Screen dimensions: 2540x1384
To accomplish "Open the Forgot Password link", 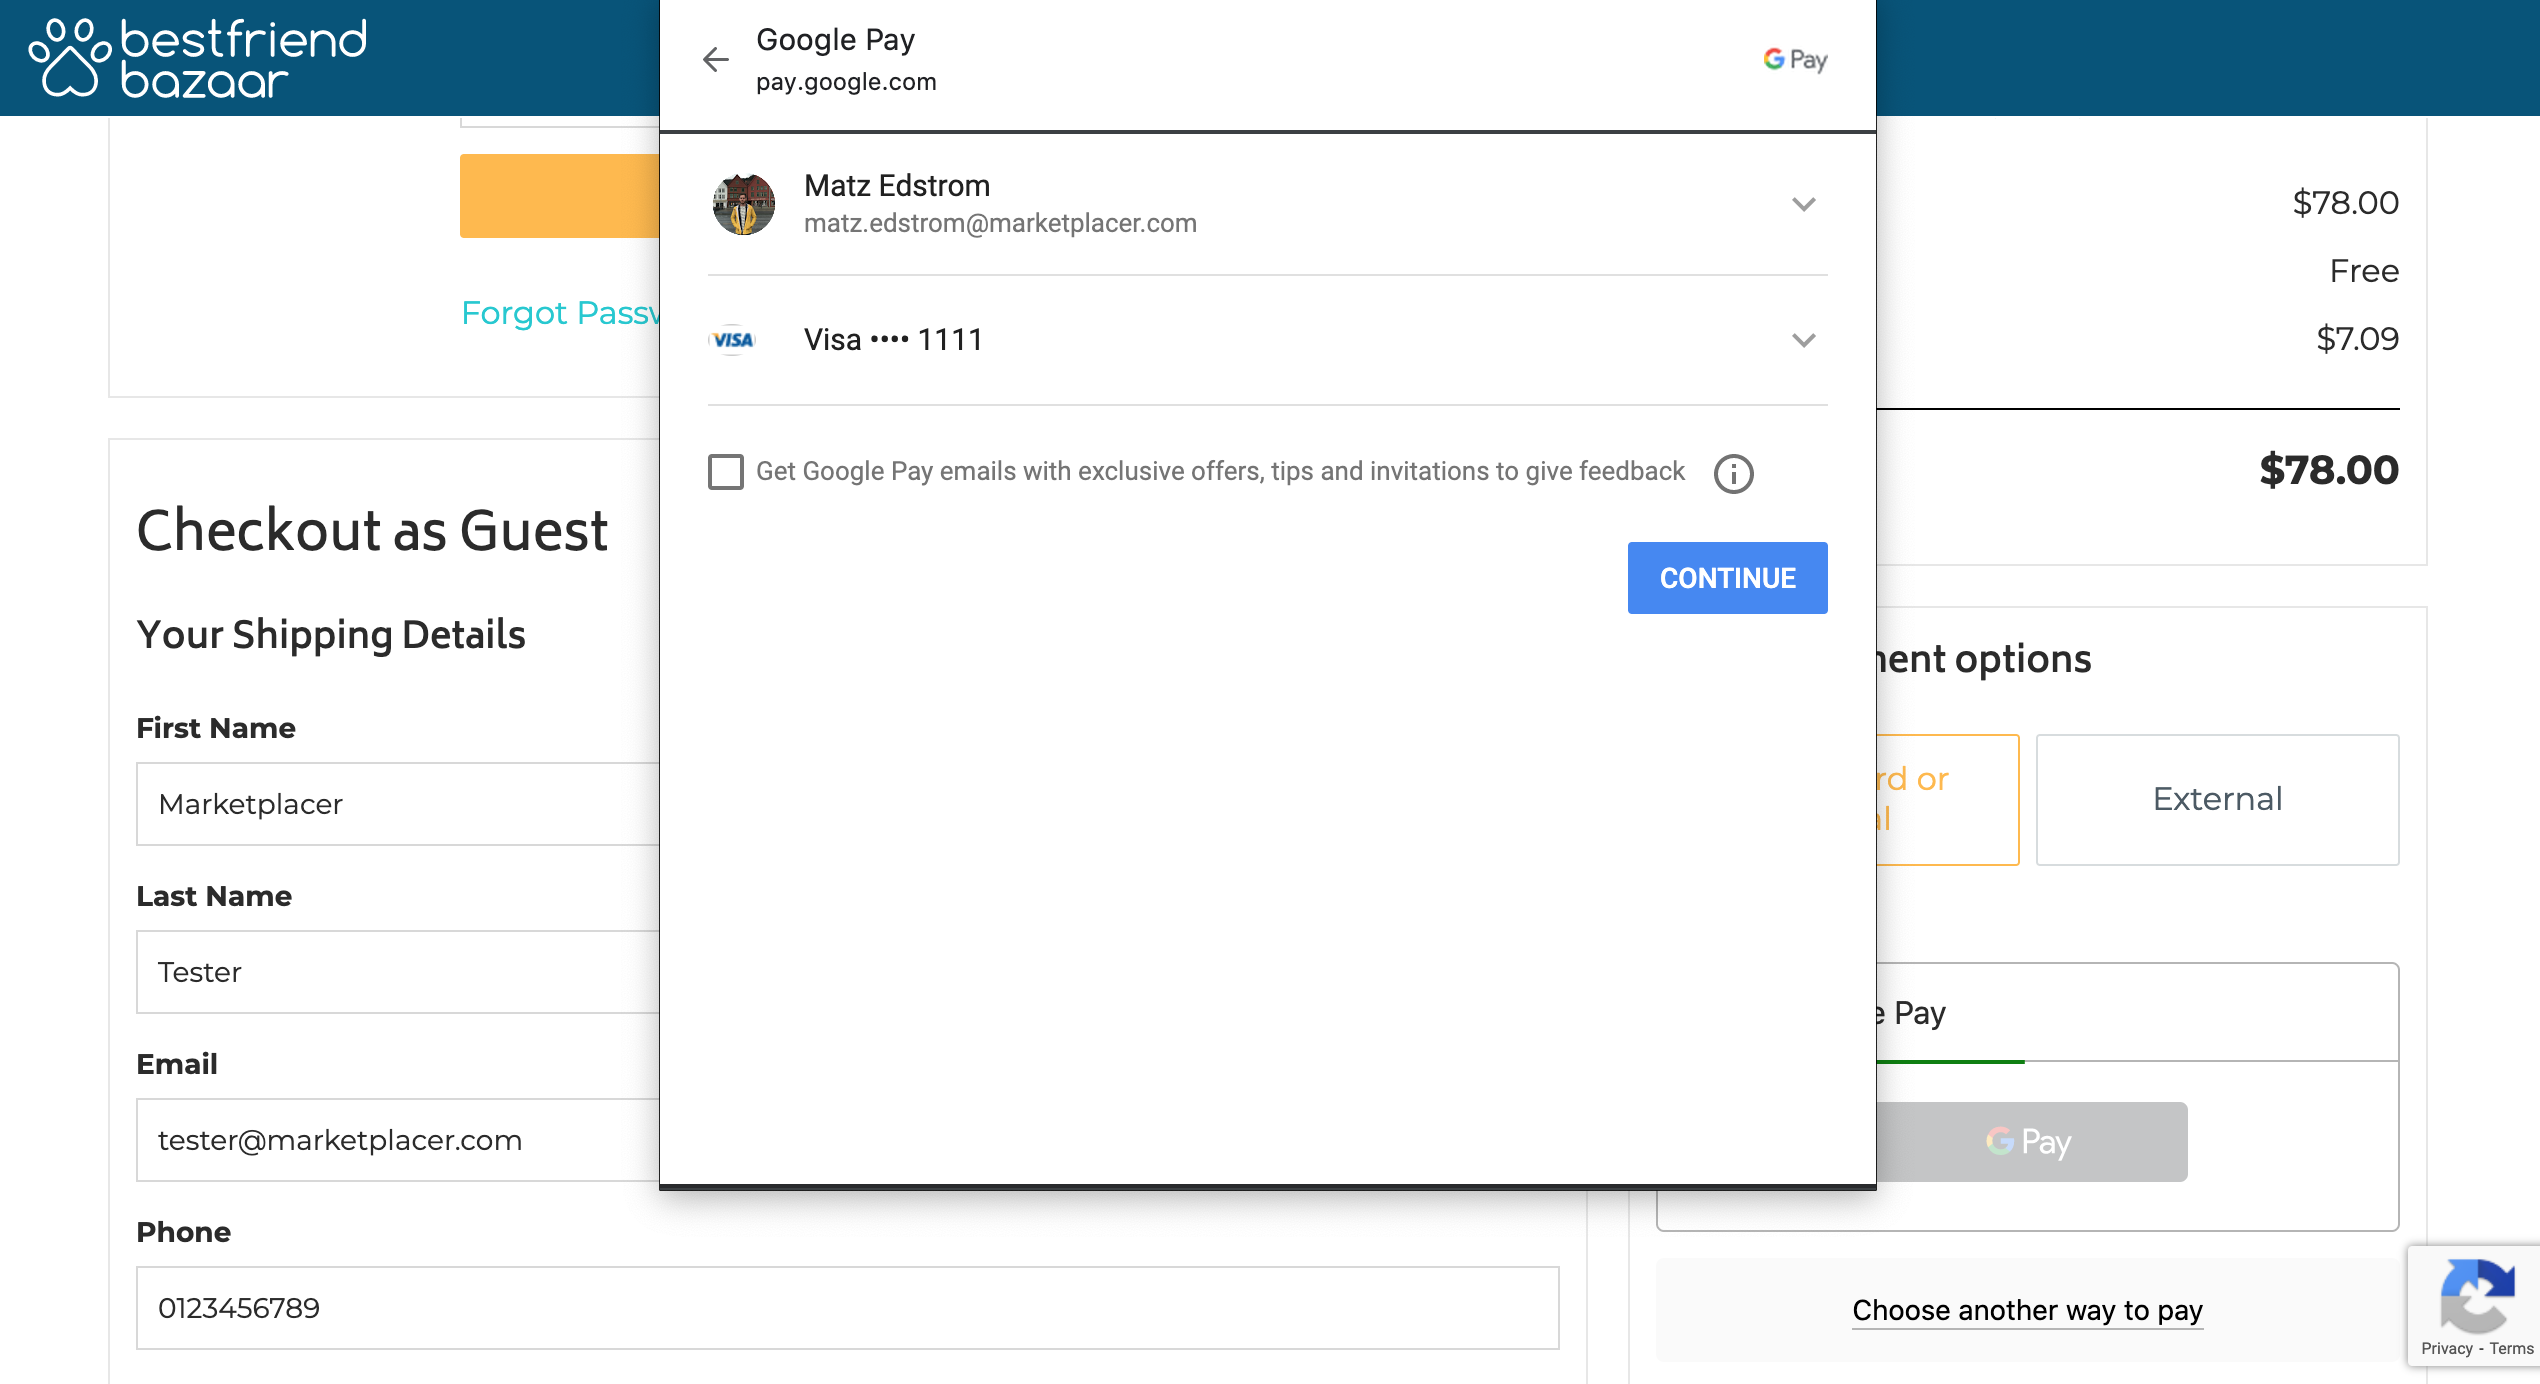I will [560, 313].
